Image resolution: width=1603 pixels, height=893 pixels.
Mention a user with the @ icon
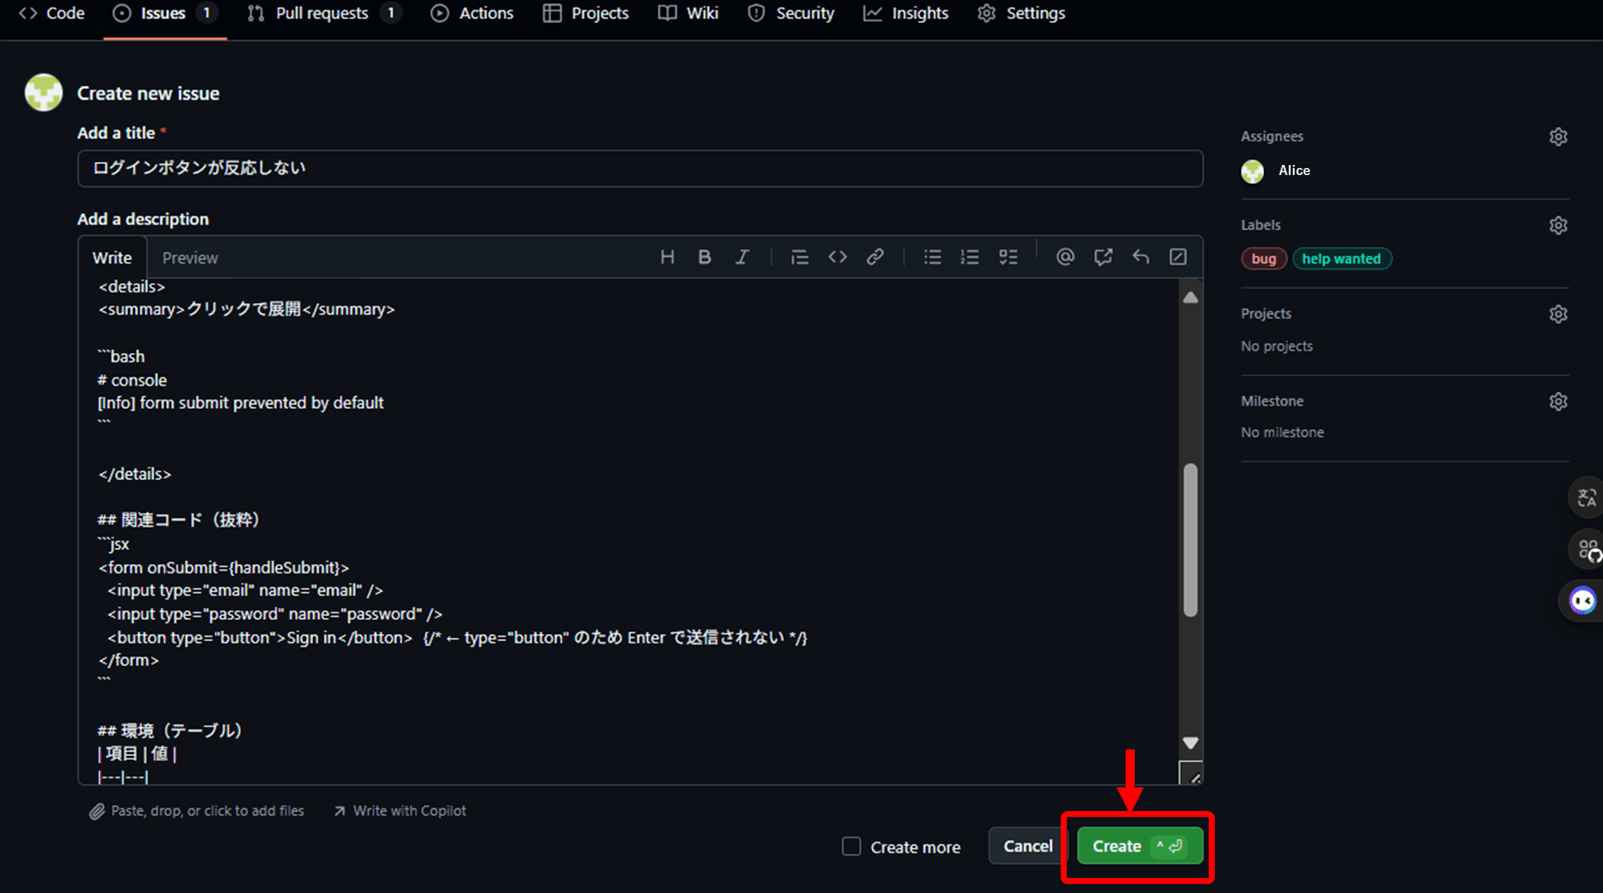(1065, 257)
